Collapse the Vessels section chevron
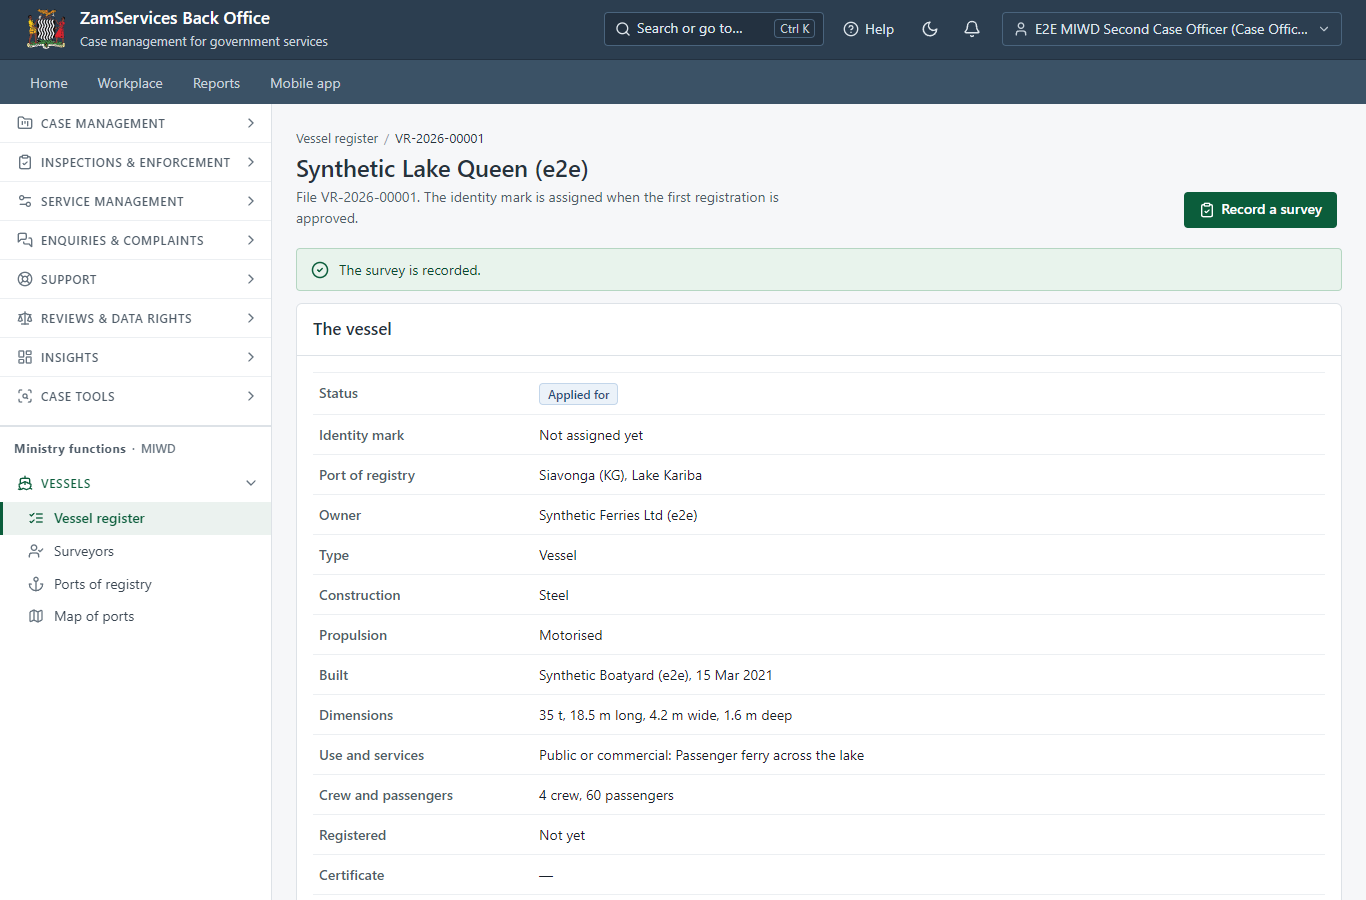The width and height of the screenshot is (1366, 900). (x=251, y=483)
